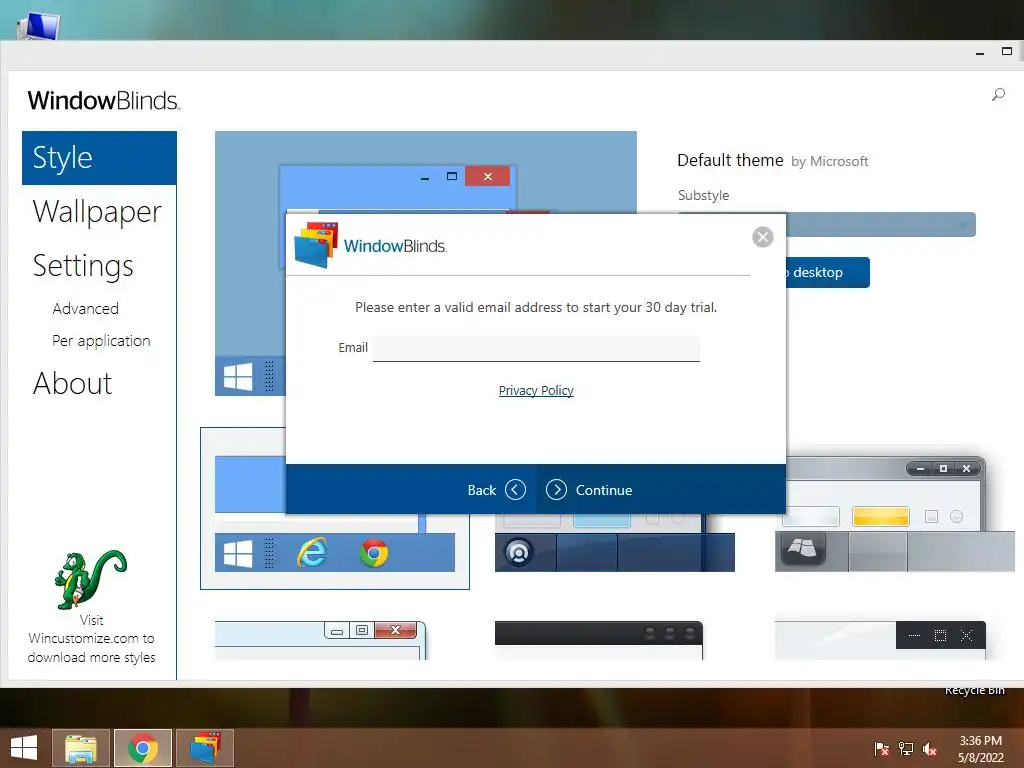Open File Explorer from the taskbar
Viewport: 1024px width, 768px height.
81,748
